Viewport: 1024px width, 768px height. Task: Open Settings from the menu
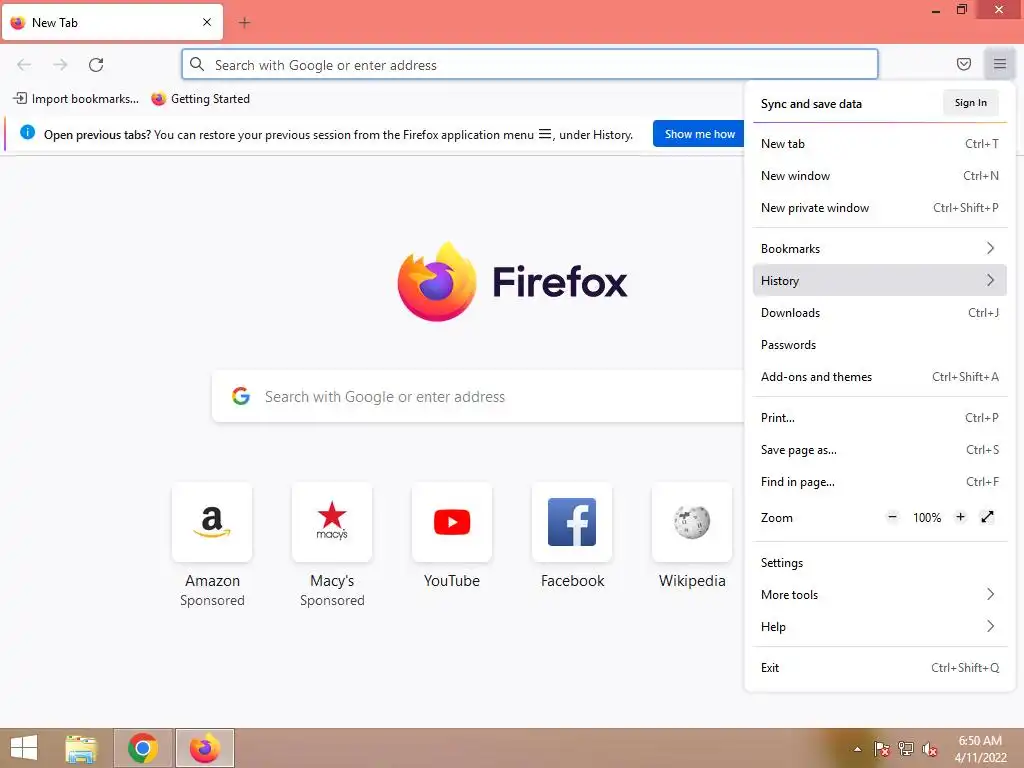point(880,563)
